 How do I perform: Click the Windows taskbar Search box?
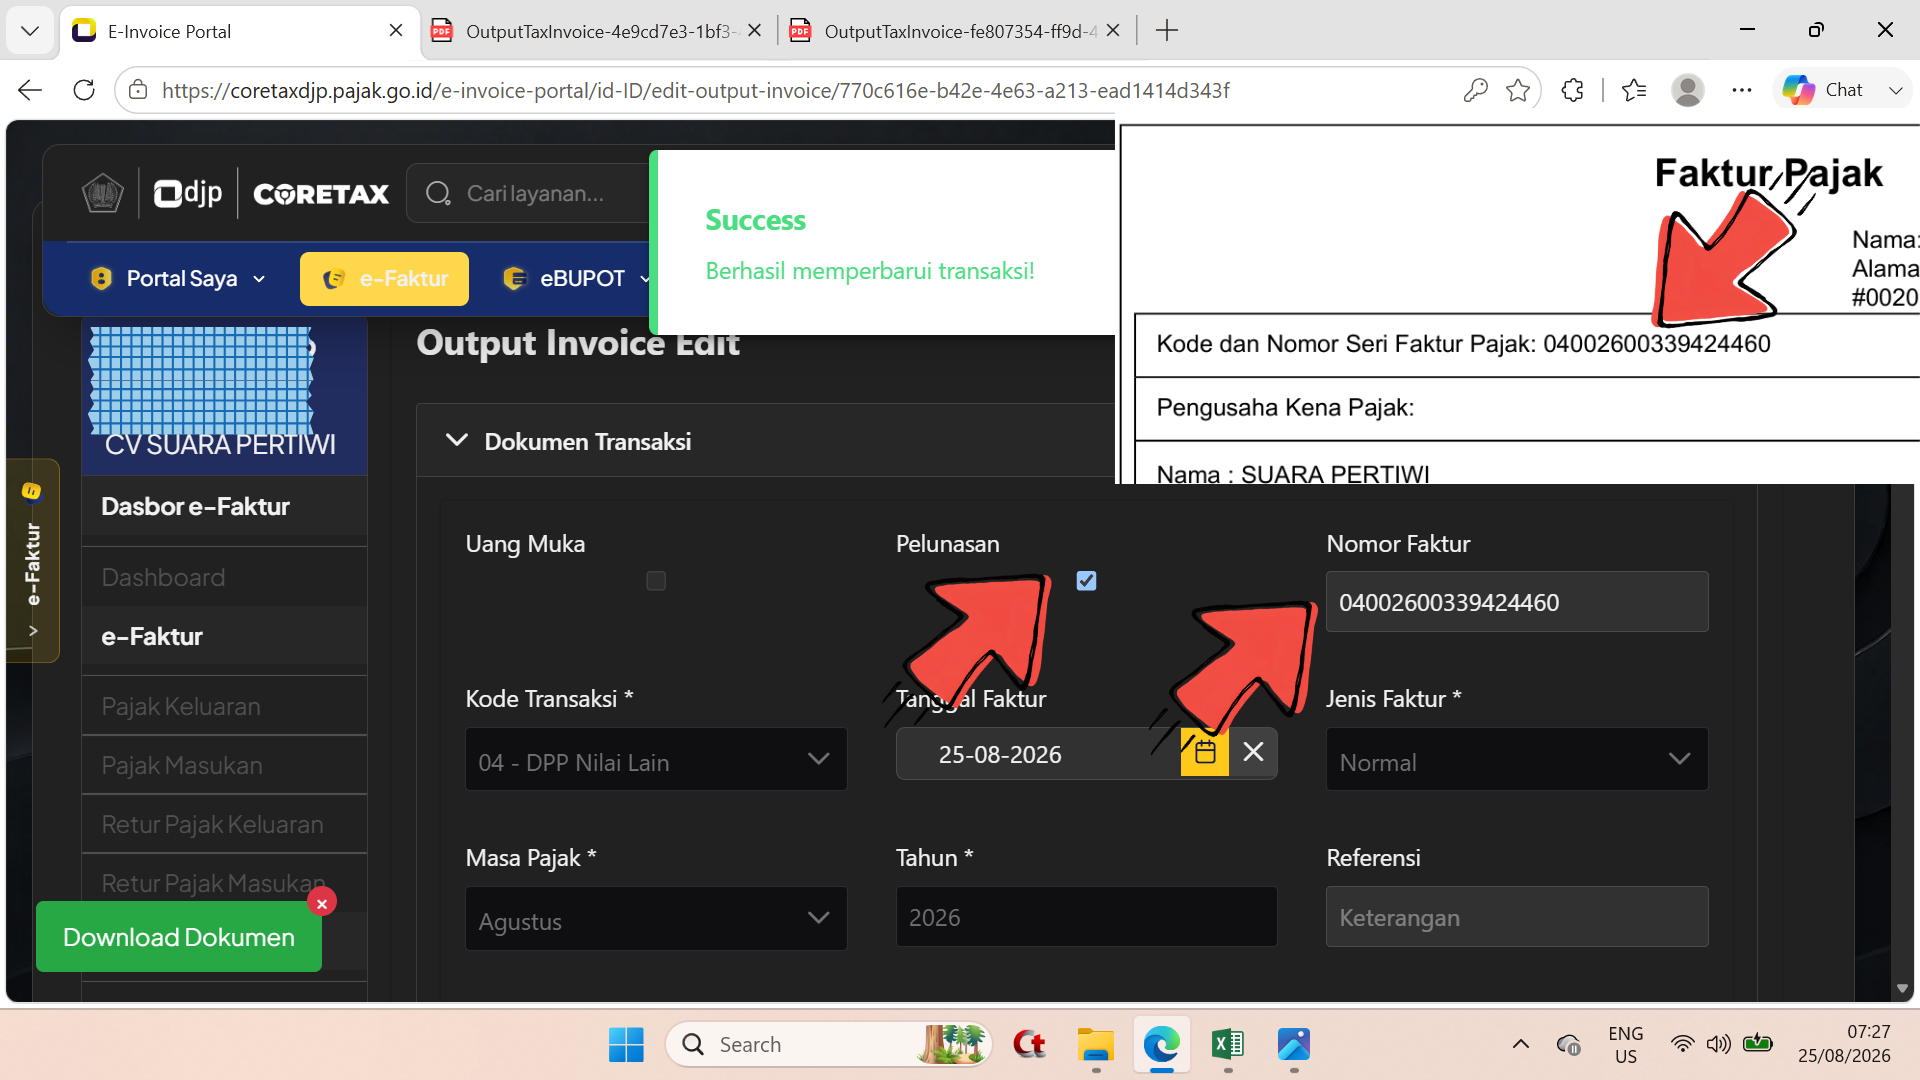828,1045
